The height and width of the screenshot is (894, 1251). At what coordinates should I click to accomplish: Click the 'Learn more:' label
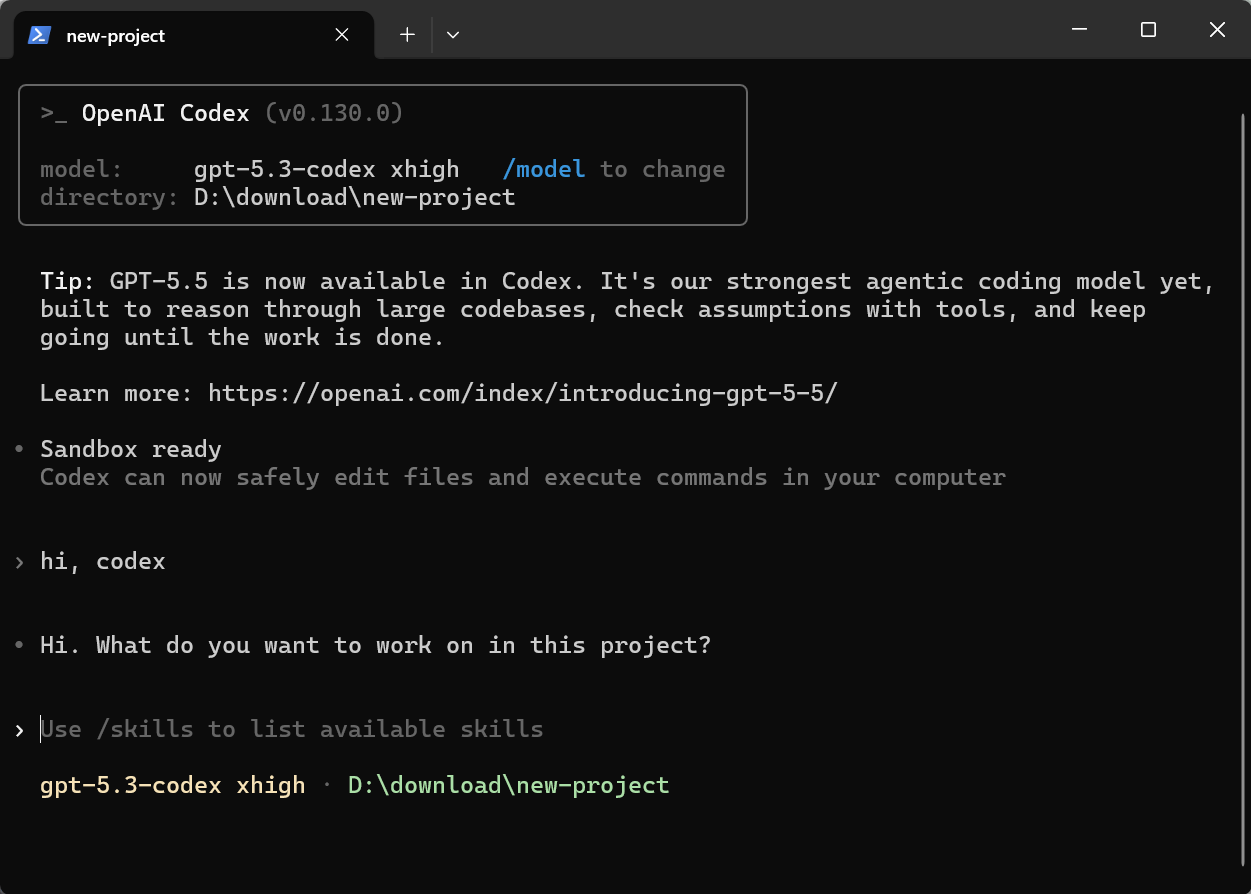tap(117, 393)
